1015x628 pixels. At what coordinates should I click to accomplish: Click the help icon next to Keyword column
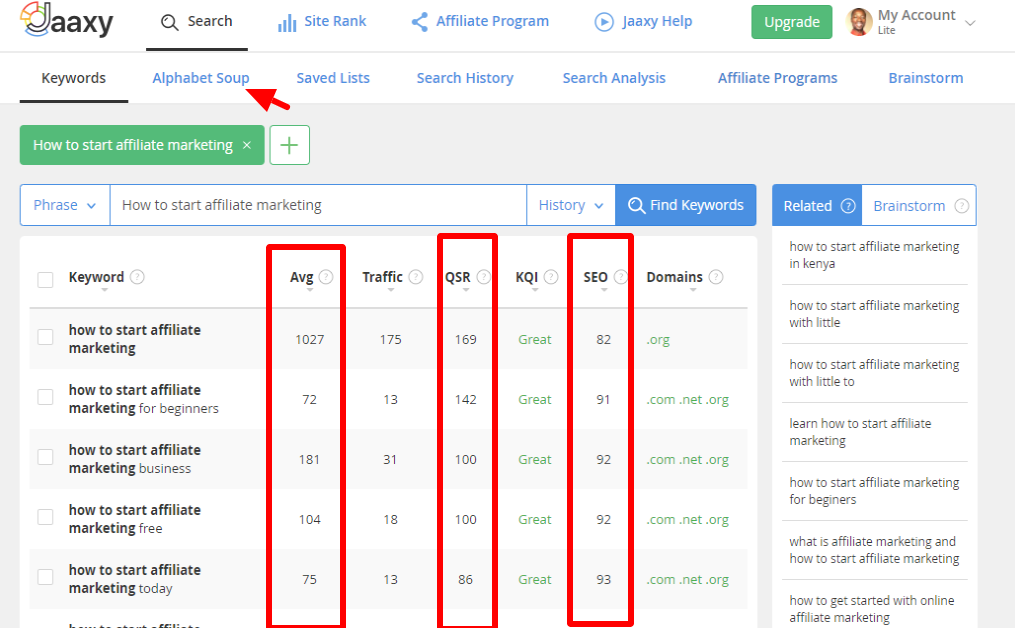coord(137,277)
